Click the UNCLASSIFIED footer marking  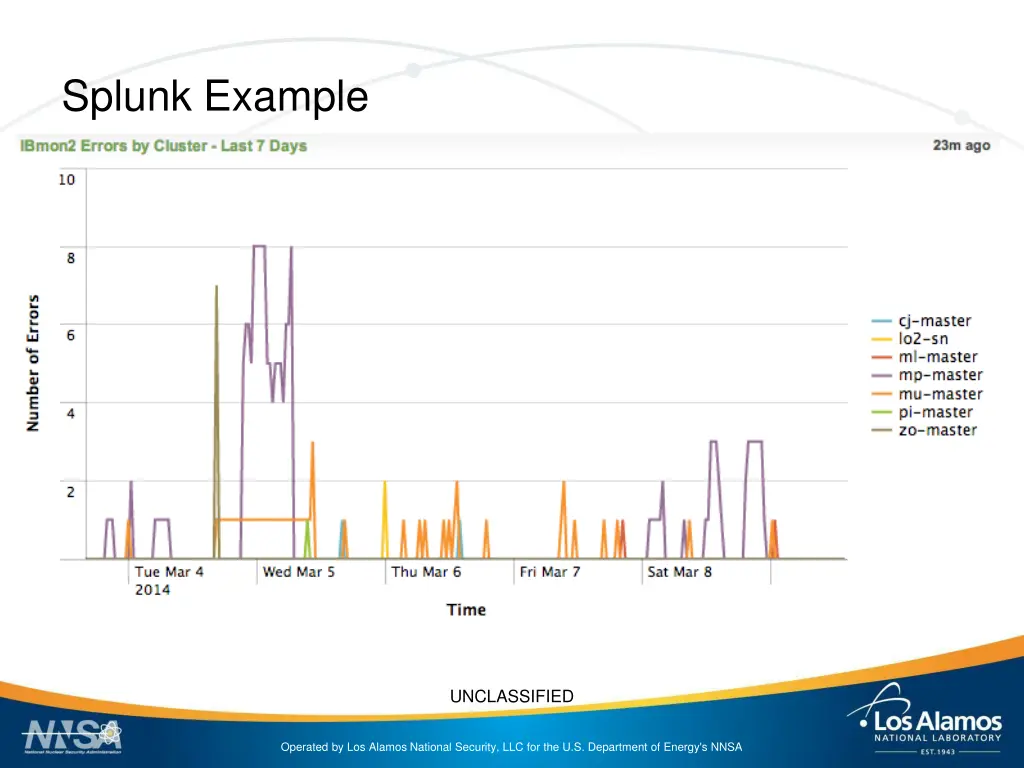point(511,696)
